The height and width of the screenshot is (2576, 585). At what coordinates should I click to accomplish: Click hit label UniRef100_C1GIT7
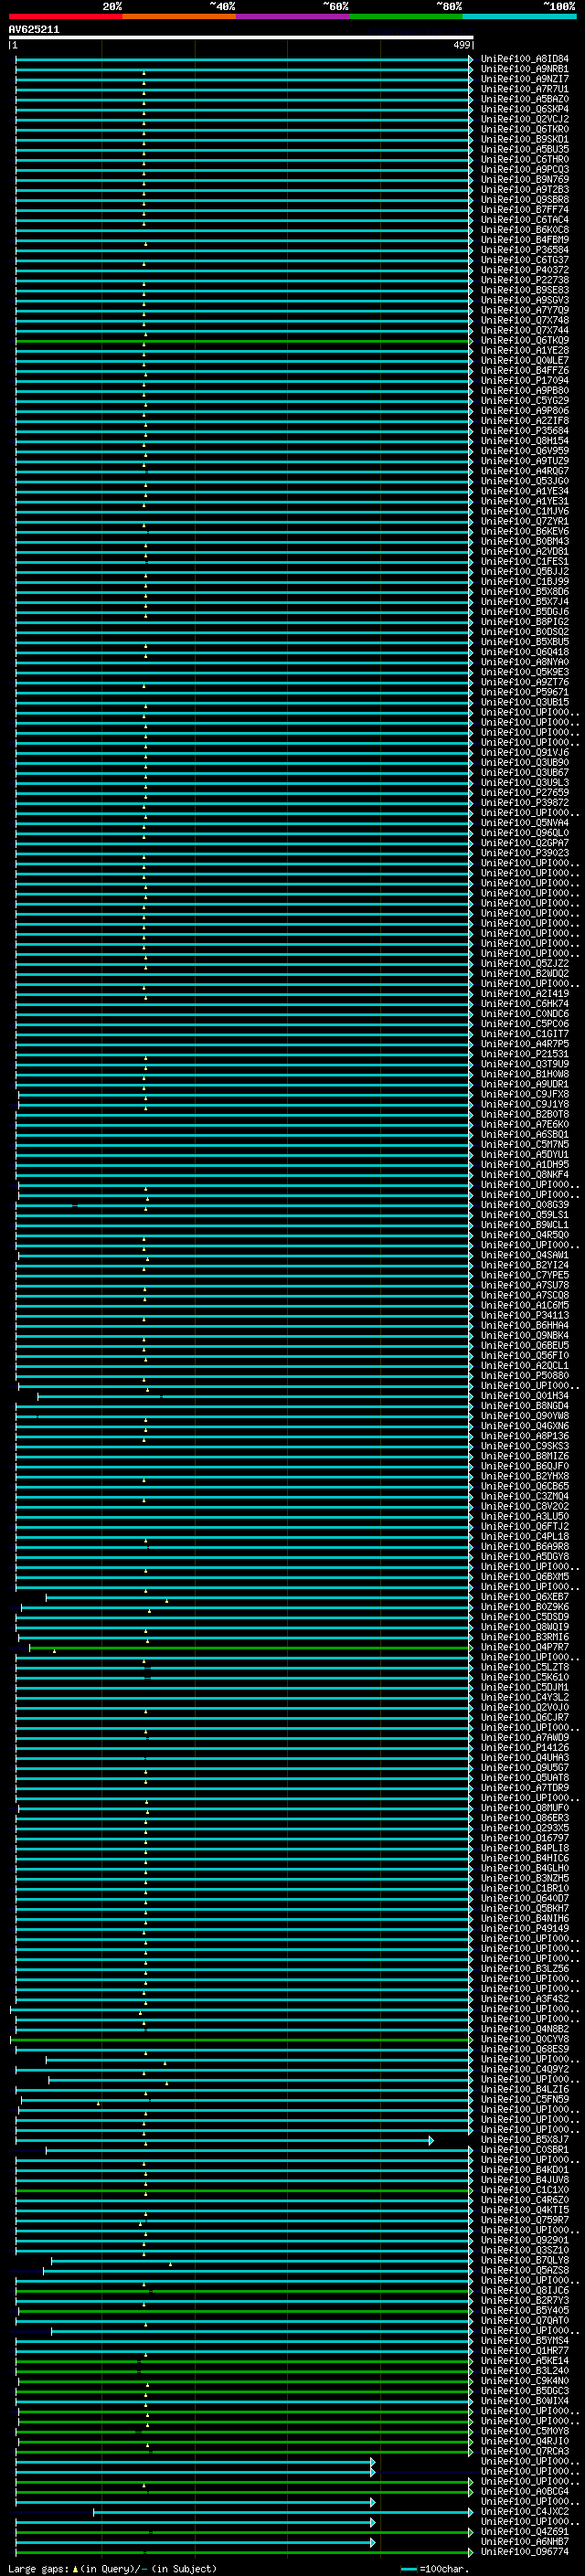525,1034
